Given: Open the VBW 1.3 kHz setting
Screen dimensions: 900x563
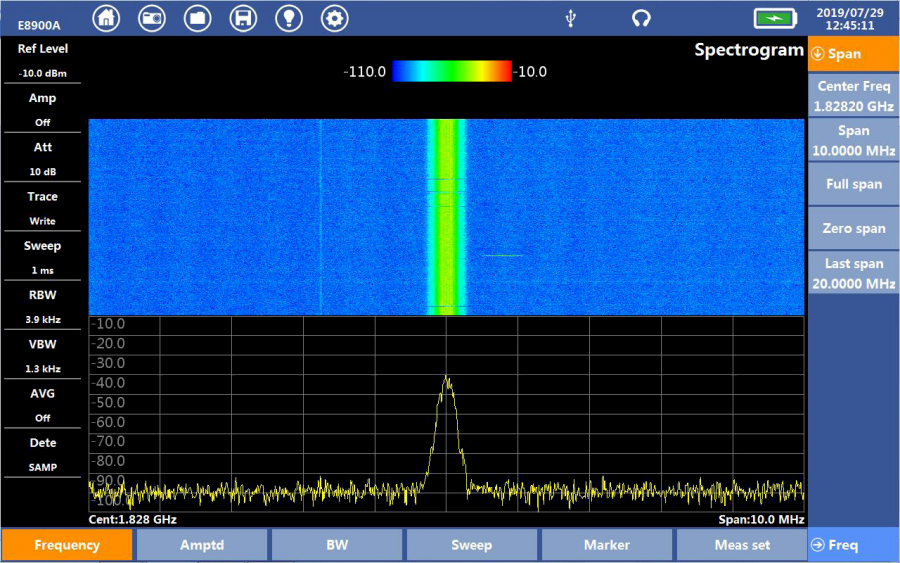Looking at the screenshot, I should (42, 356).
